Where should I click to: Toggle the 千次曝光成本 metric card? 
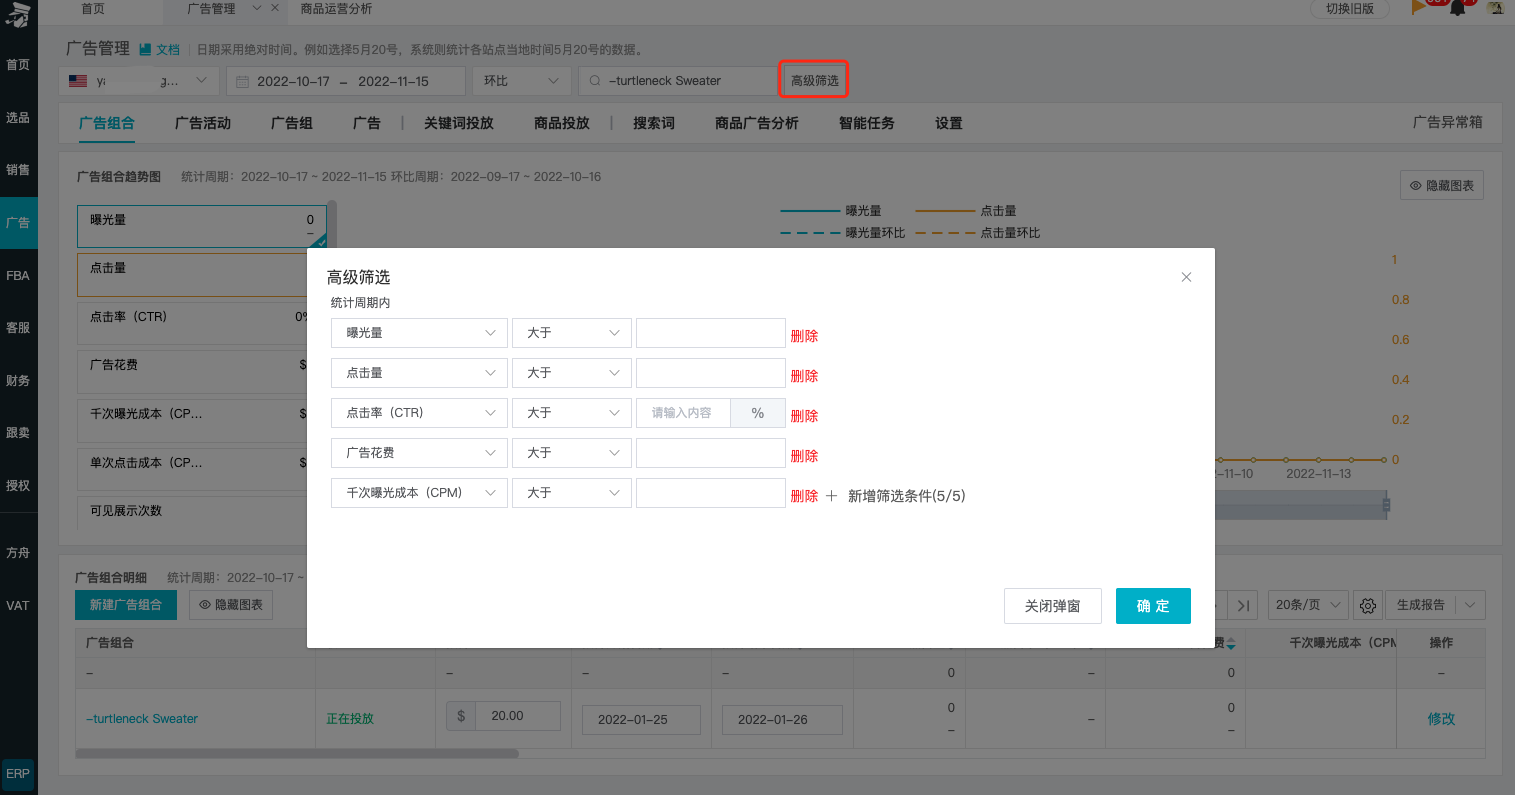point(193,421)
